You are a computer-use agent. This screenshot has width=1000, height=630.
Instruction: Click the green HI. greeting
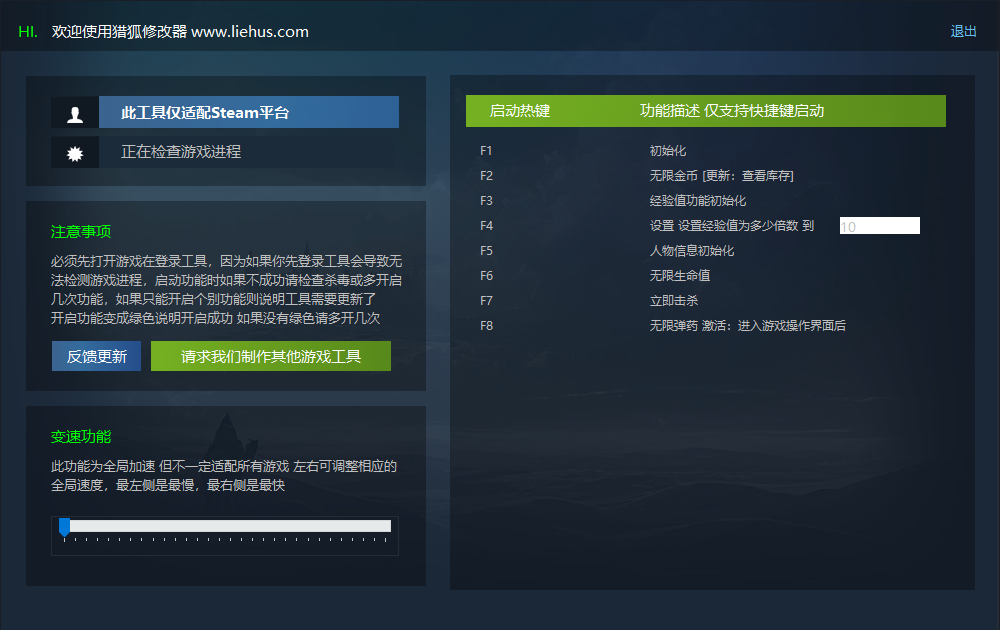tap(28, 32)
